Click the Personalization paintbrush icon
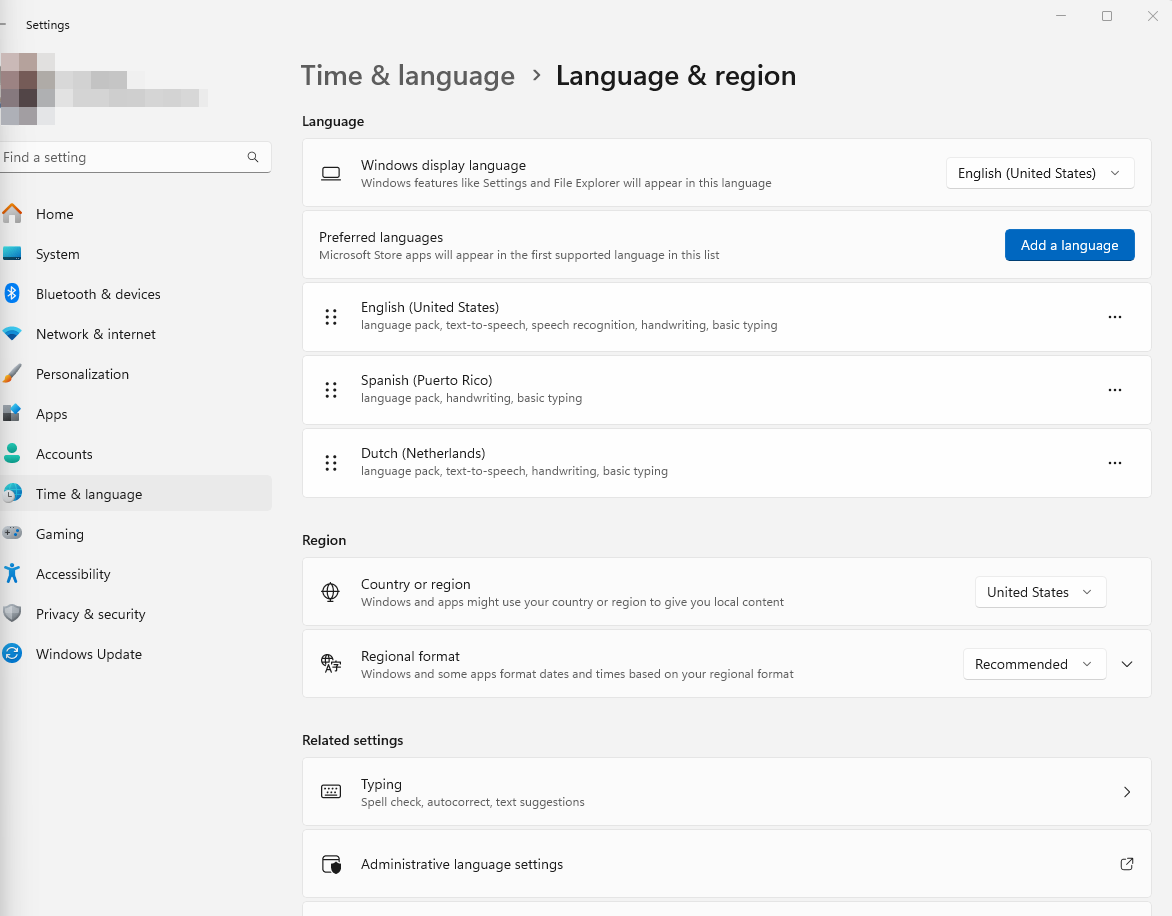This screenshot has width=1172, height=916. pyautogui.click(x=12, y=374)
